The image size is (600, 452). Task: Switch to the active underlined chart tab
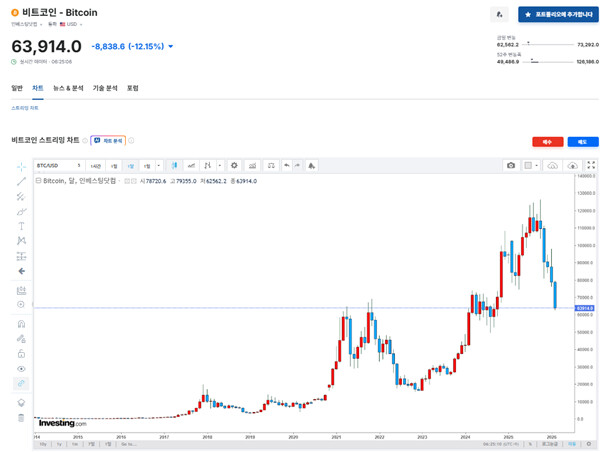[x=38, y=88]
